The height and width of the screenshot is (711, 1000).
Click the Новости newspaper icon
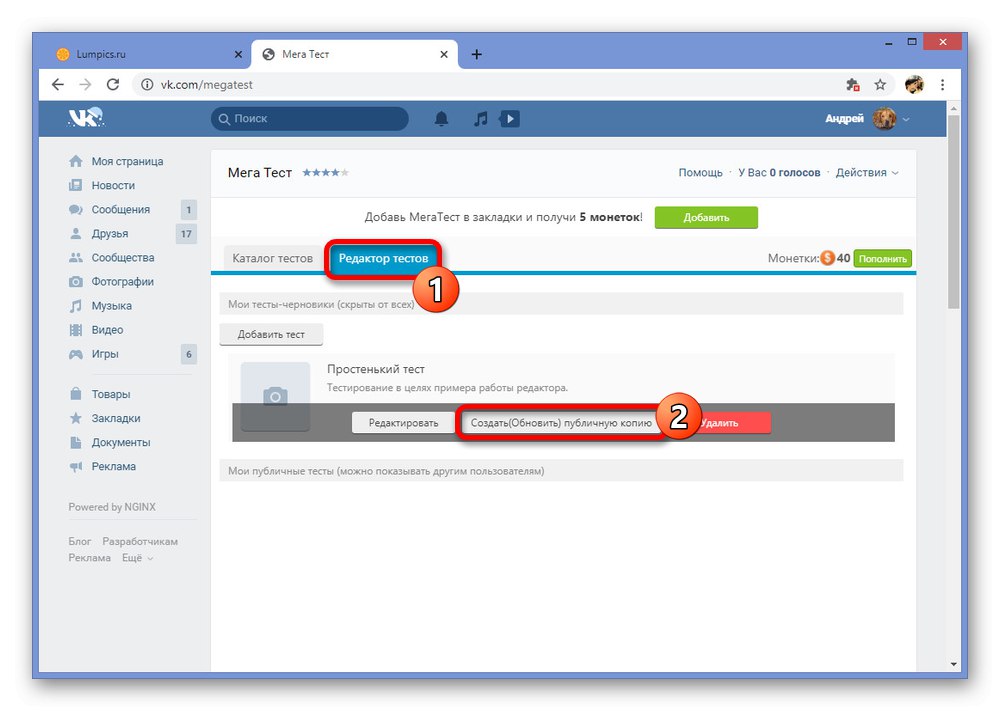coord(76,186)
